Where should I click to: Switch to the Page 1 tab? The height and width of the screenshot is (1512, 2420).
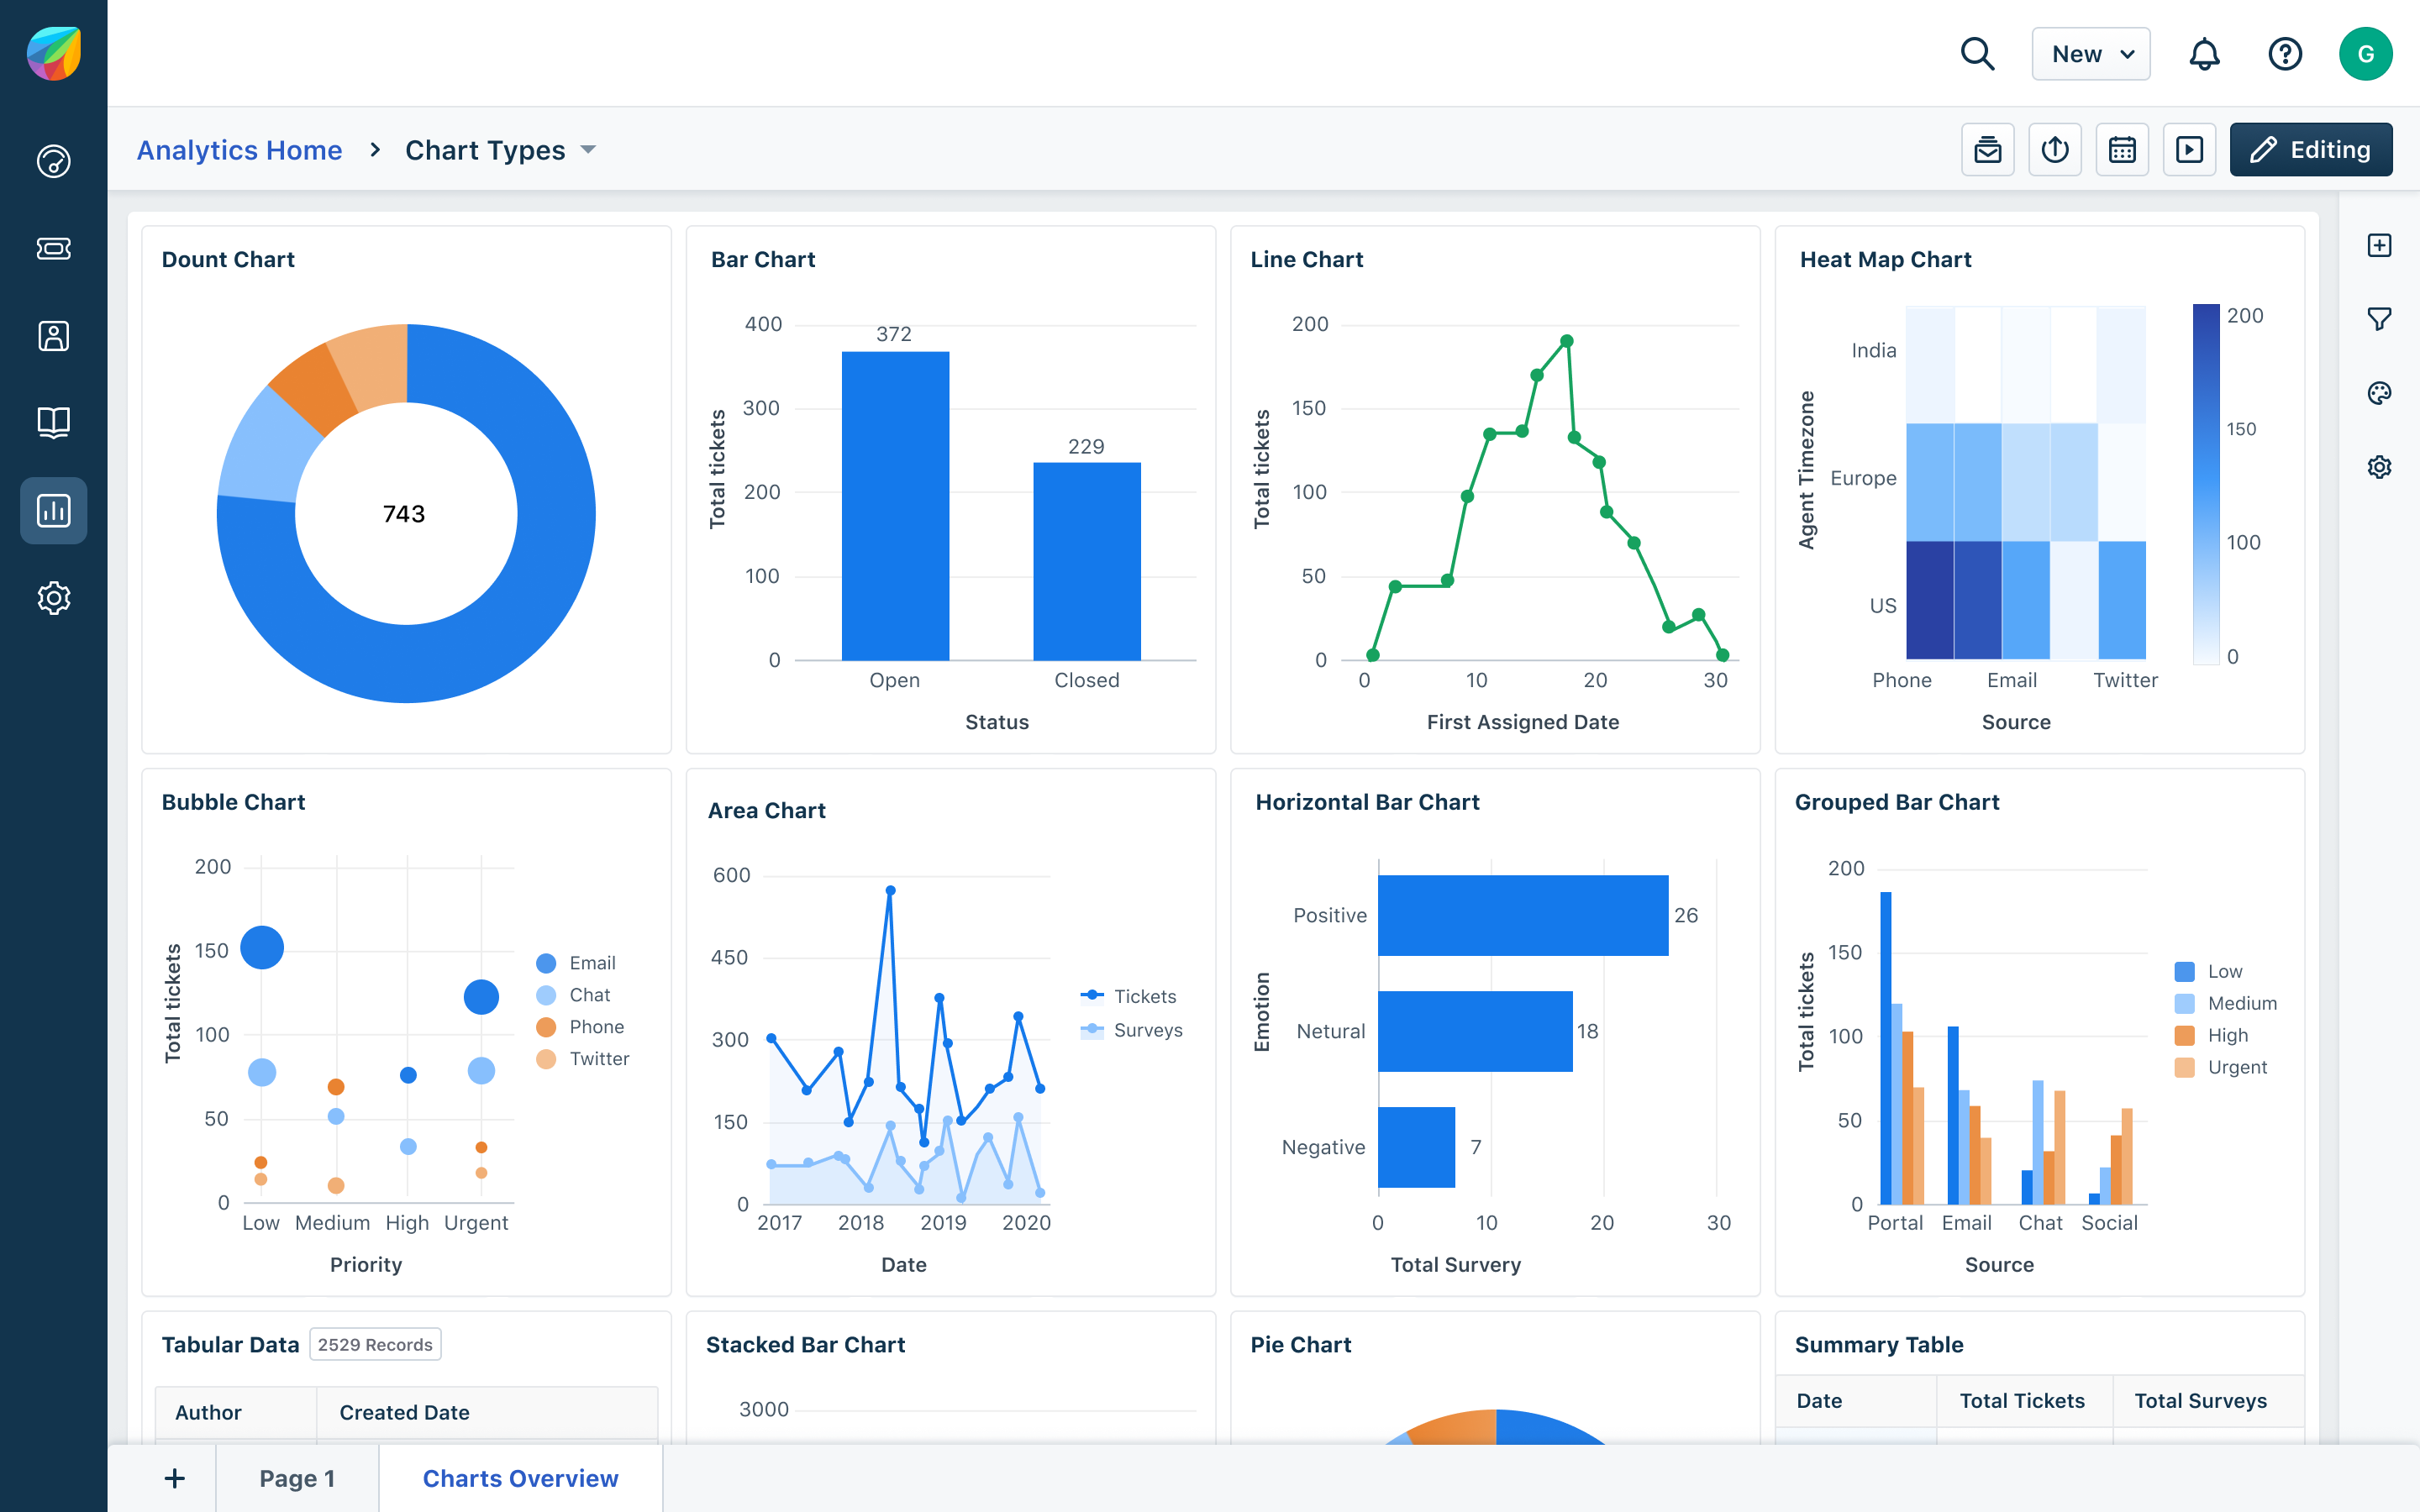pyautogui.click(x=297, y=1478)
